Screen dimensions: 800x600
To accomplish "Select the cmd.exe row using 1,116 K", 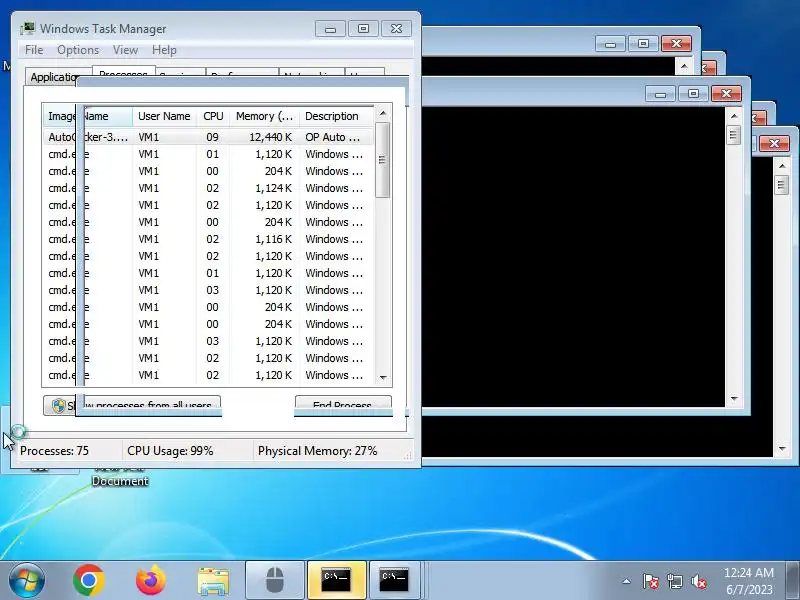I will [208, 239].
